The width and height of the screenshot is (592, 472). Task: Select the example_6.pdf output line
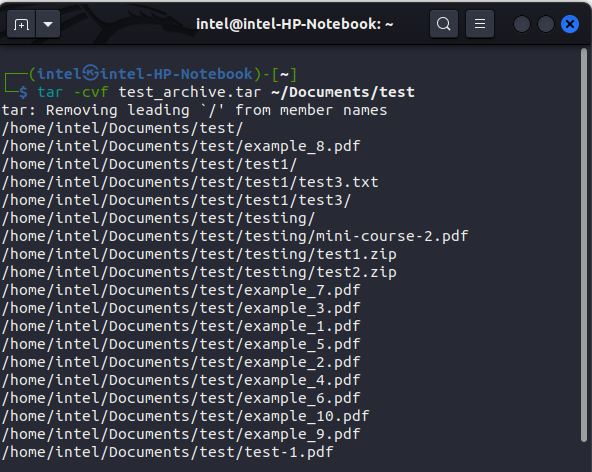[x=181, y=398]
